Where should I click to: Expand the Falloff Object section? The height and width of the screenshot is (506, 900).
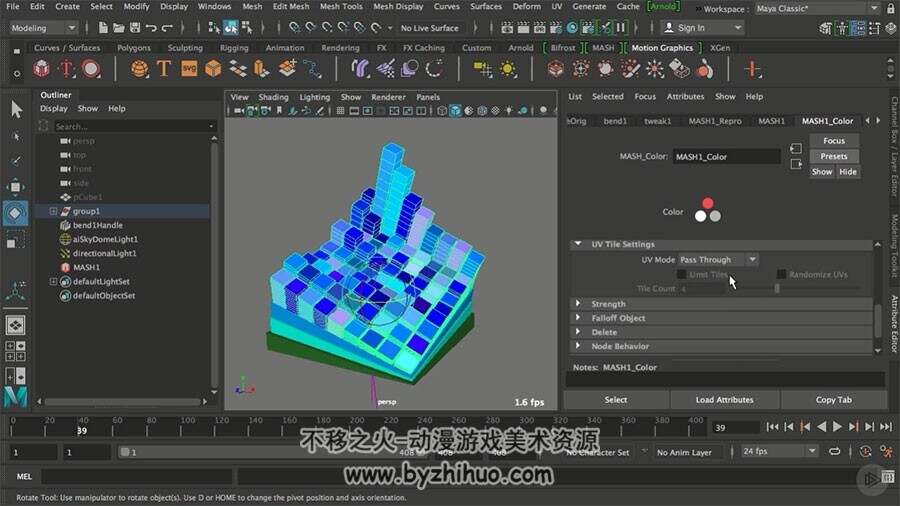click(578, 318)
